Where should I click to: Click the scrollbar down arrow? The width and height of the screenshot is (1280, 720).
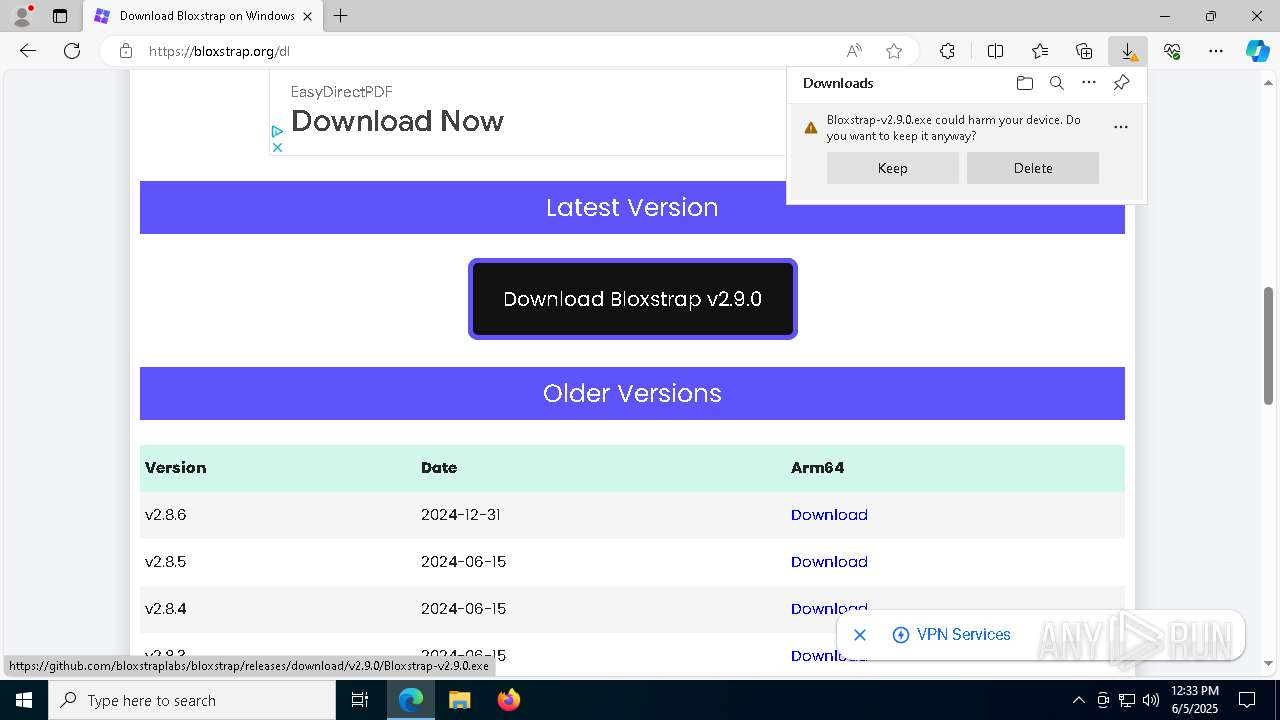[x=1269, y=663]
